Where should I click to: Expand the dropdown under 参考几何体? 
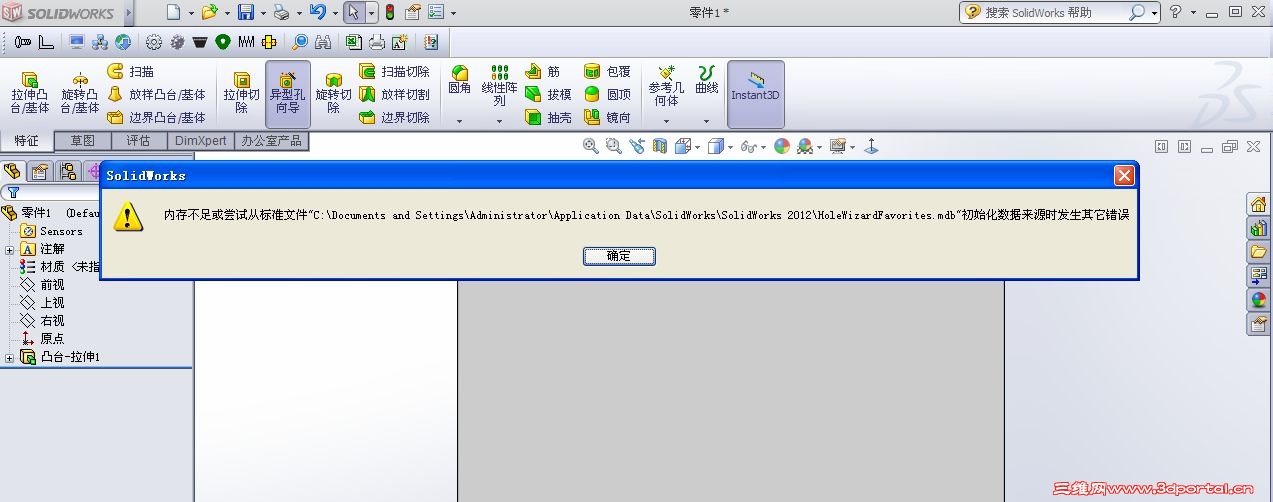(666, 121)
